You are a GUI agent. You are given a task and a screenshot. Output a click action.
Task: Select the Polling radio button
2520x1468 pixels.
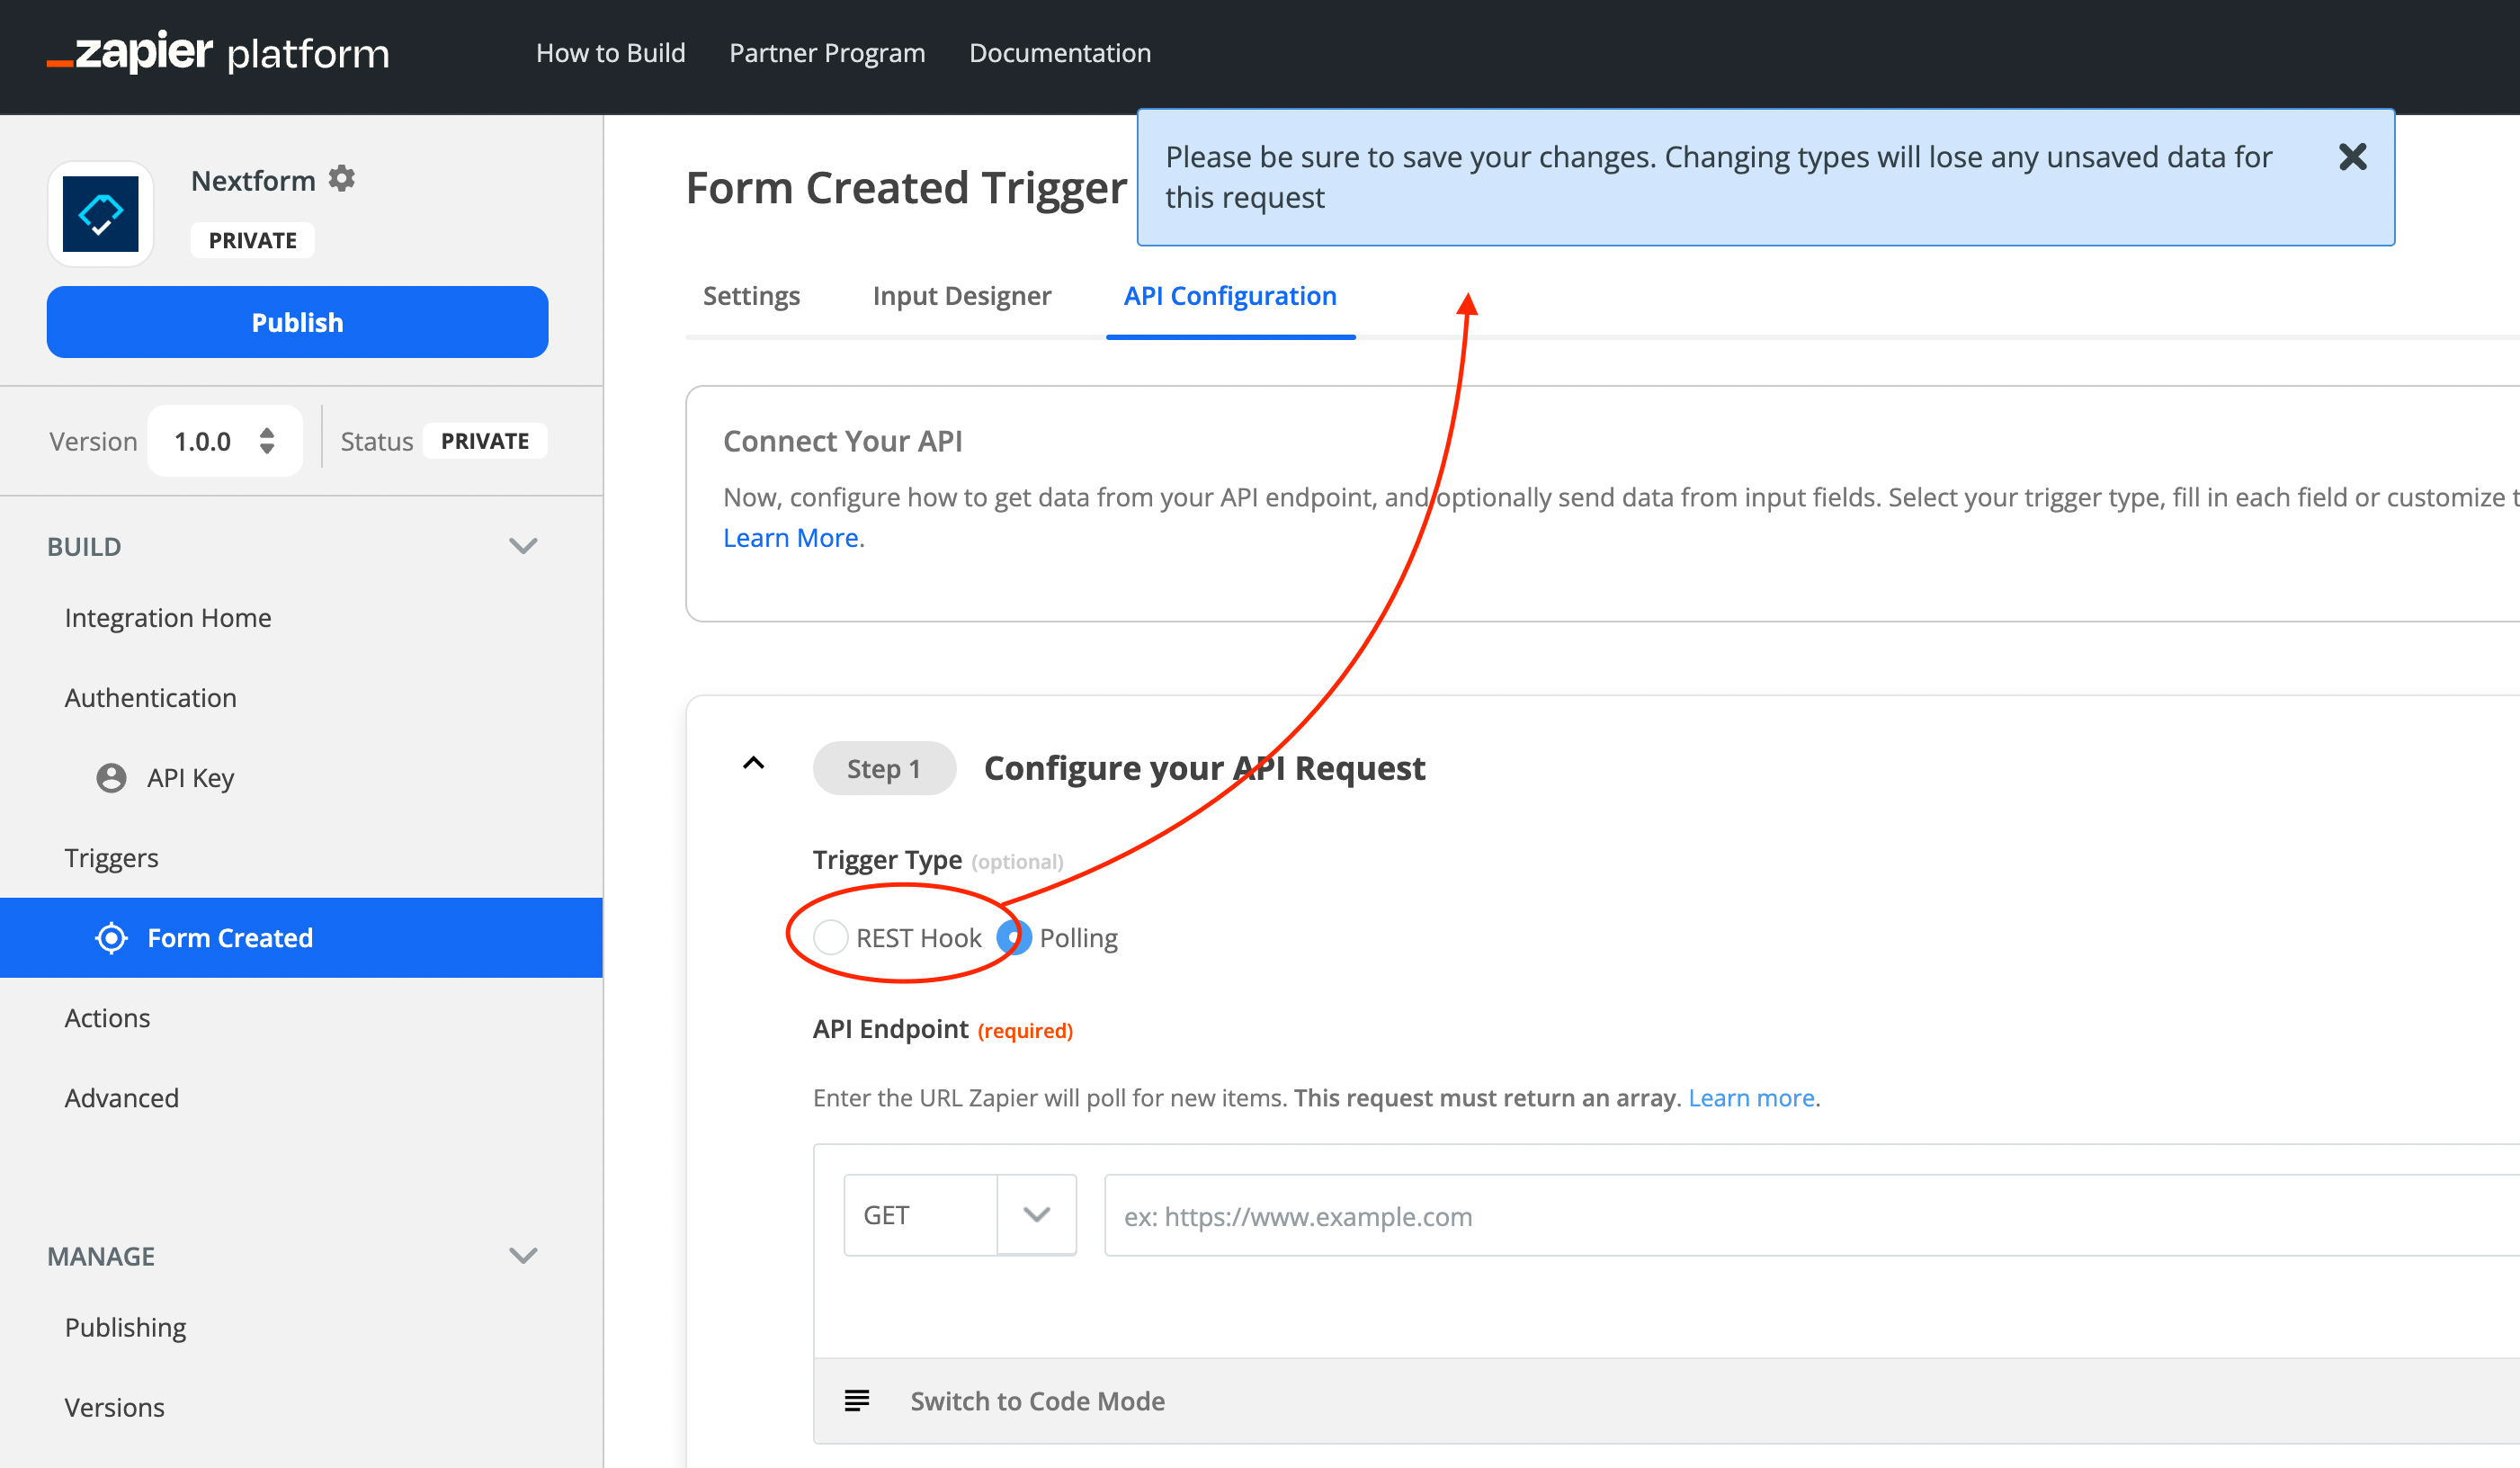click(1015, 937)
